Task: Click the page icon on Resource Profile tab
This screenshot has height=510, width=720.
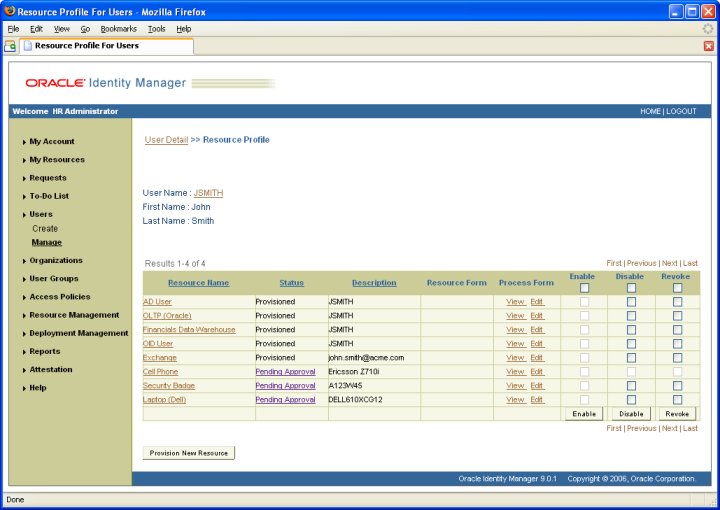Action: pyautogui.click(x=28, y=46)
